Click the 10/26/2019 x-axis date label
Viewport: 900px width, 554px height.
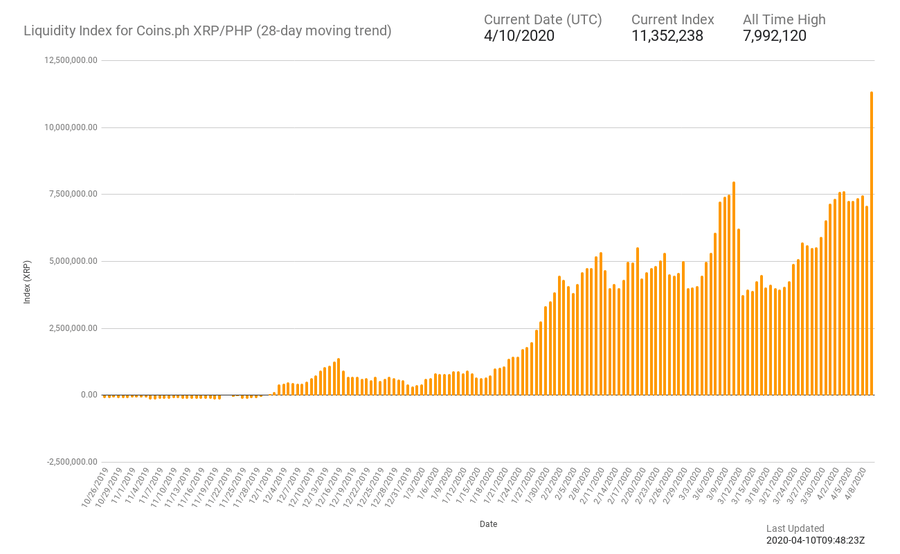click(x=95, y=487)
